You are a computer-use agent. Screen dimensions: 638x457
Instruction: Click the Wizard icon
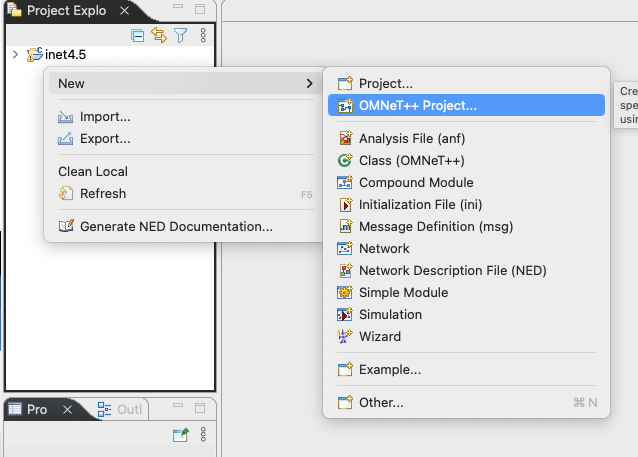point(345,336)
